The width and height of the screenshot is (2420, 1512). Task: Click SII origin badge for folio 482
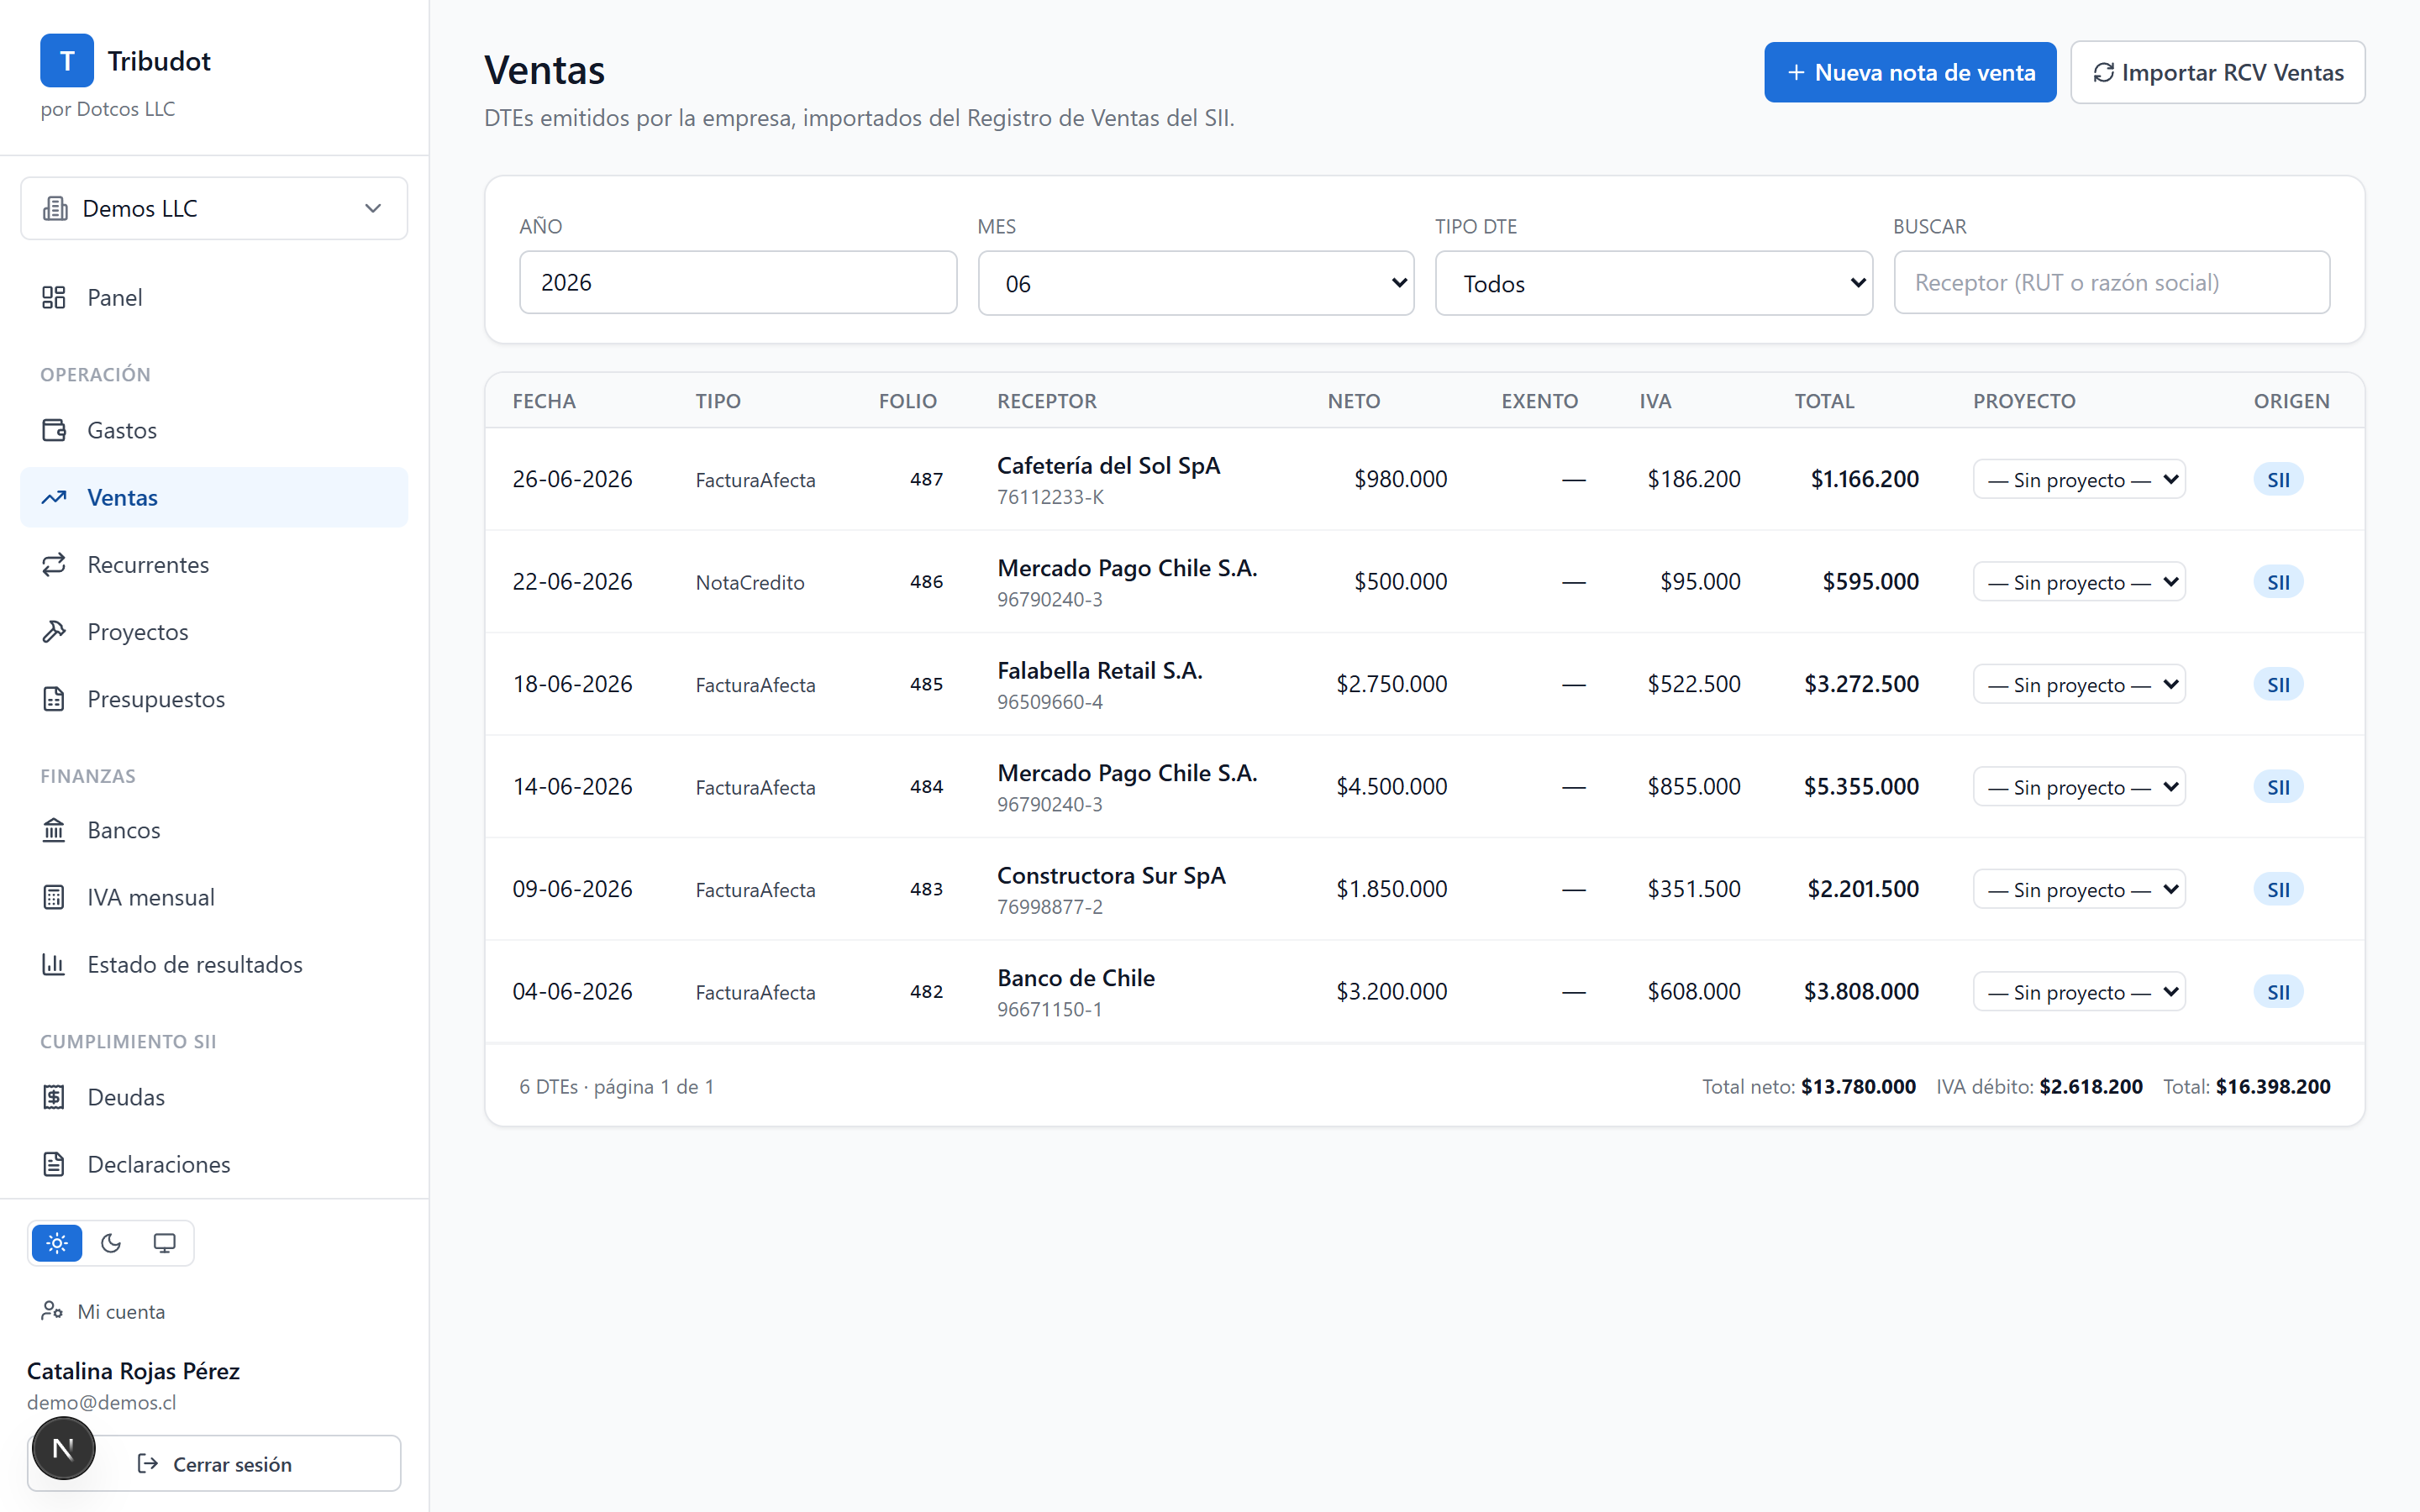2278,992
